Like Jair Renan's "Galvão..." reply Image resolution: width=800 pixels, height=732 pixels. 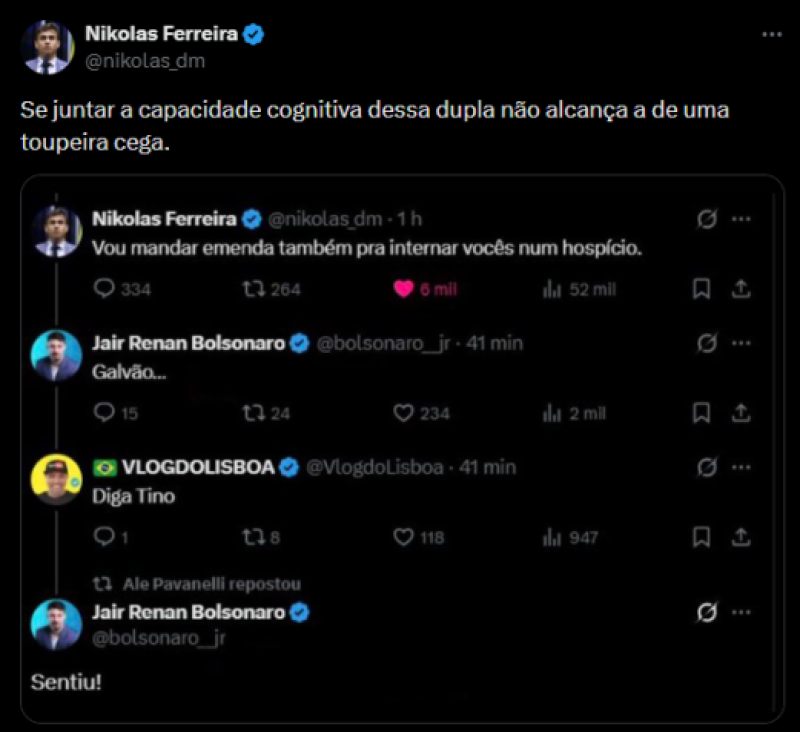coord(404,412)
